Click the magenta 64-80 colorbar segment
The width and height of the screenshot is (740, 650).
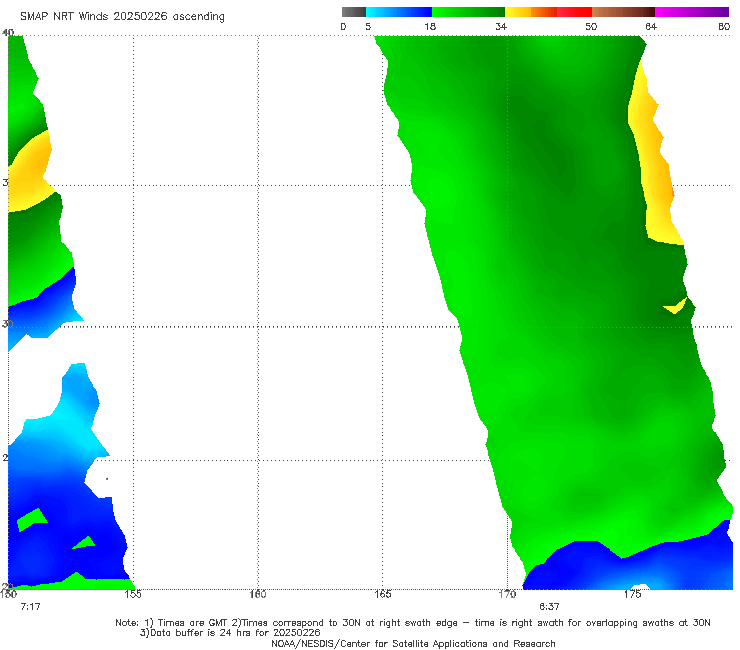(692, 12)
